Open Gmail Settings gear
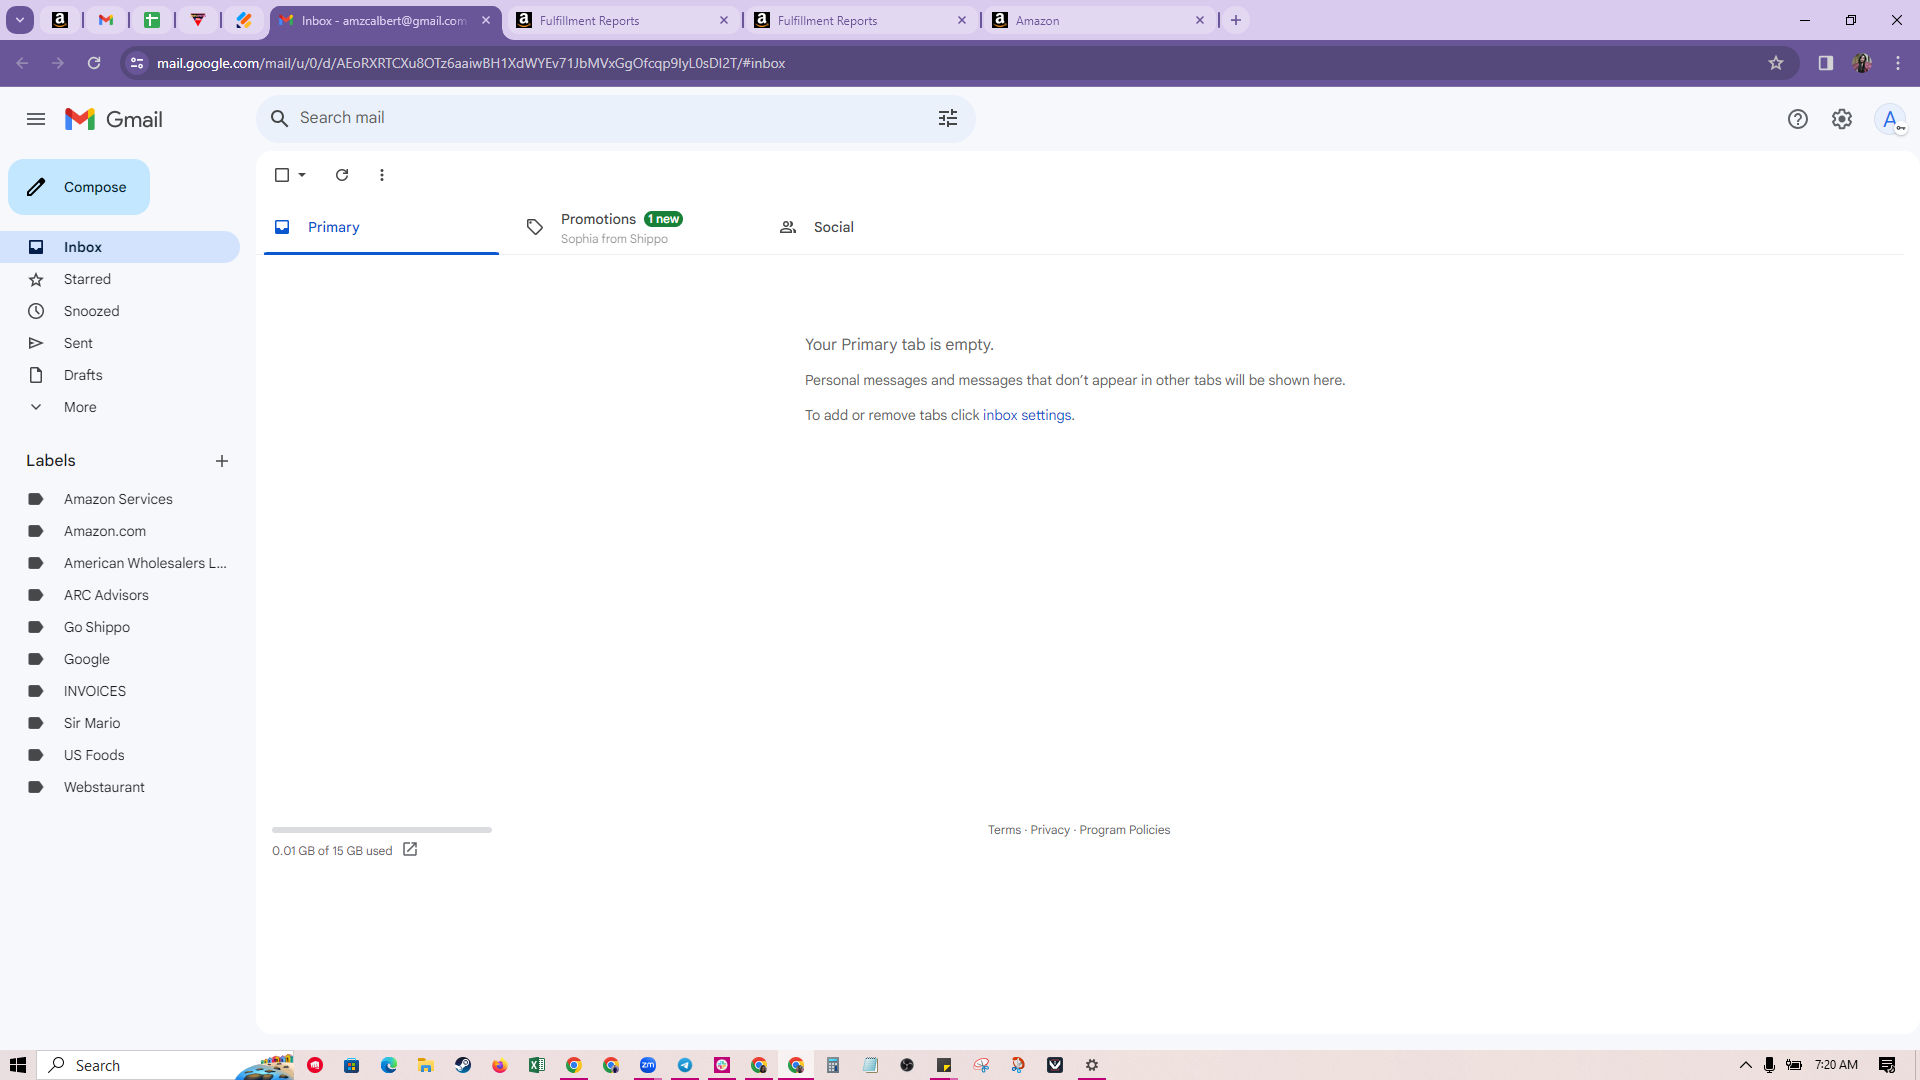This screenshot has height=1080, width=1920. pos(1842,119)
